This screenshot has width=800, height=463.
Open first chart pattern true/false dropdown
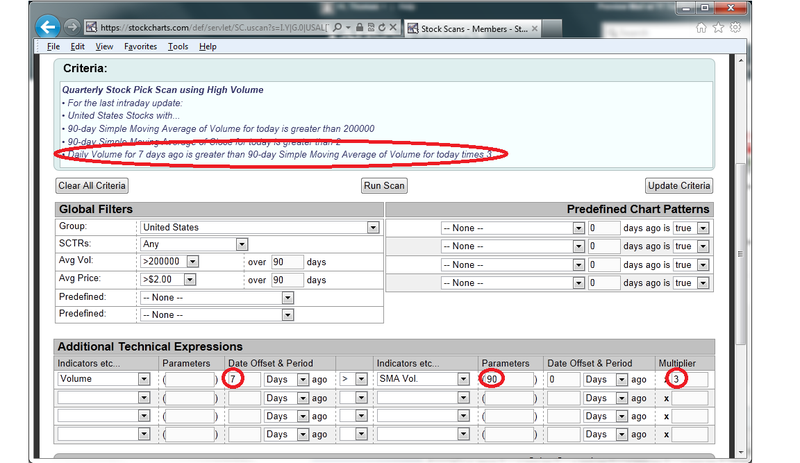click(x=691, y=228)
